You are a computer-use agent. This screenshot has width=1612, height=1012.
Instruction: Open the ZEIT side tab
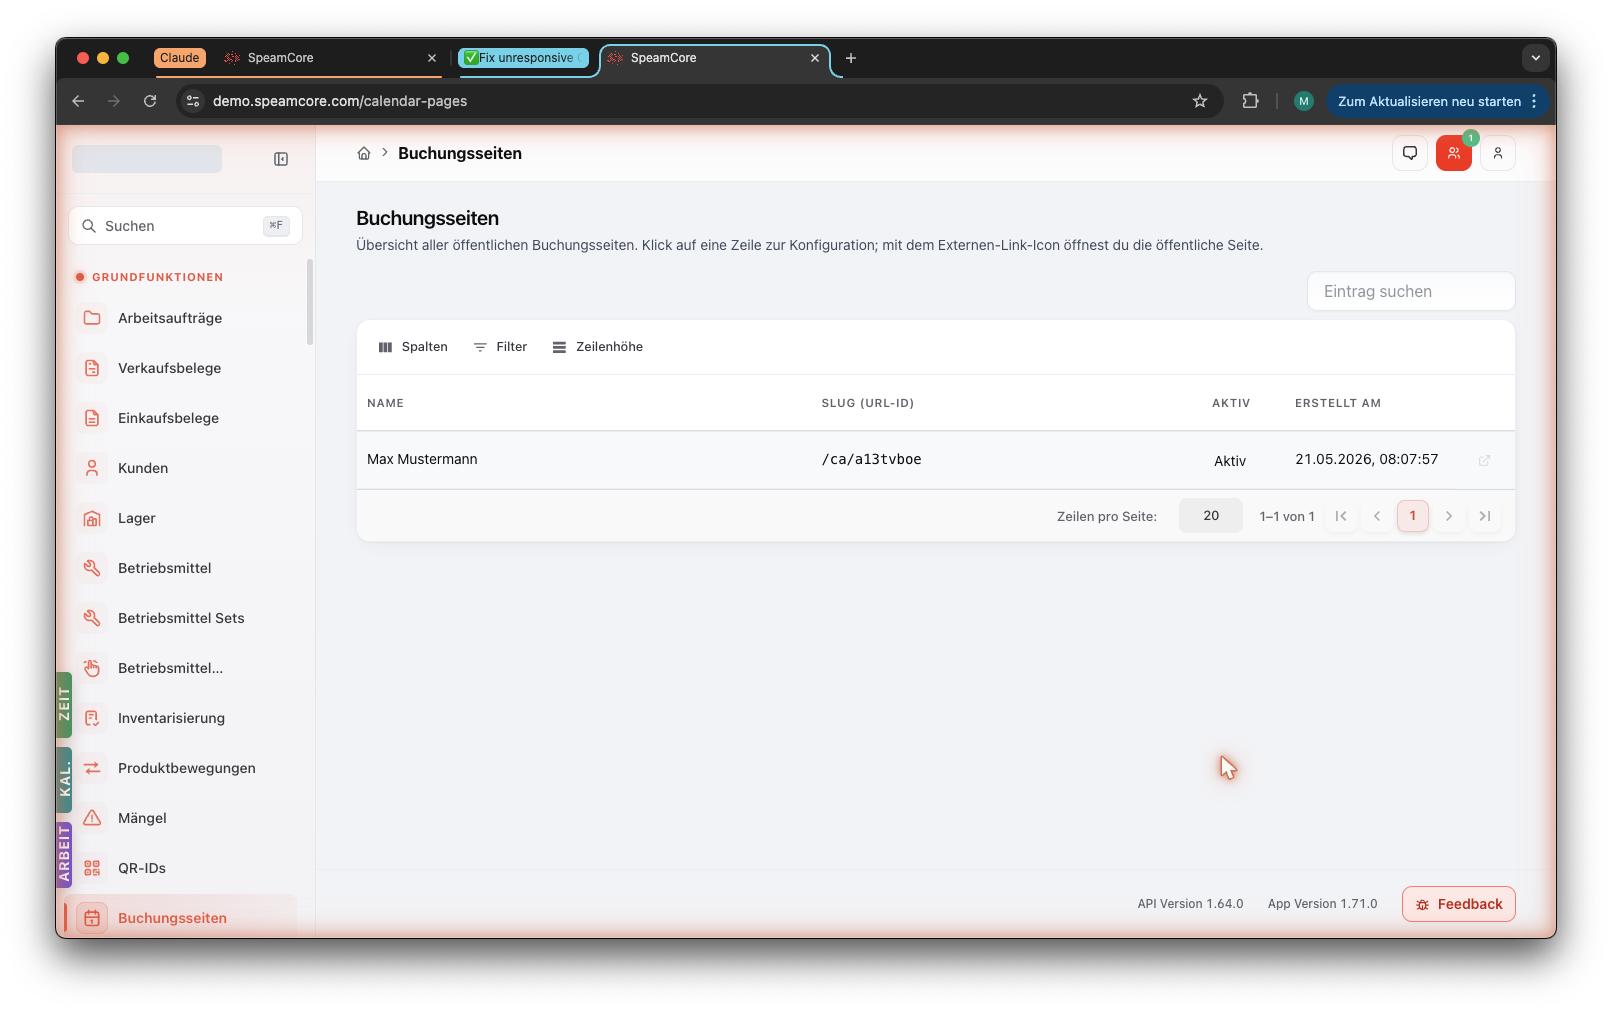pyautogui.click(x=64, y=704)
